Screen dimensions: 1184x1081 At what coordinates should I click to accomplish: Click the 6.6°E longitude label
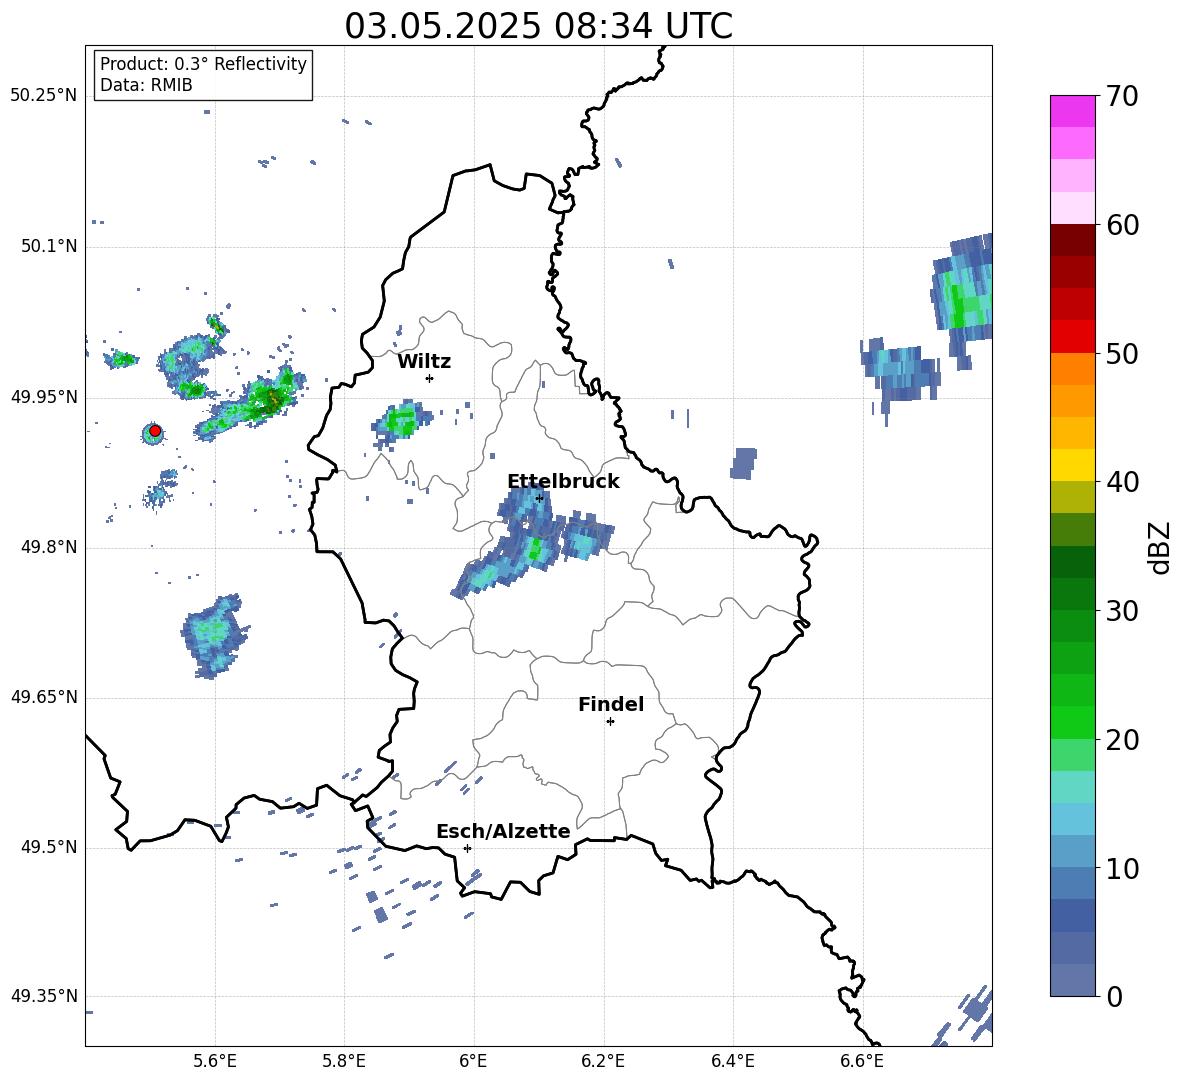click(x=862, y=1062)
